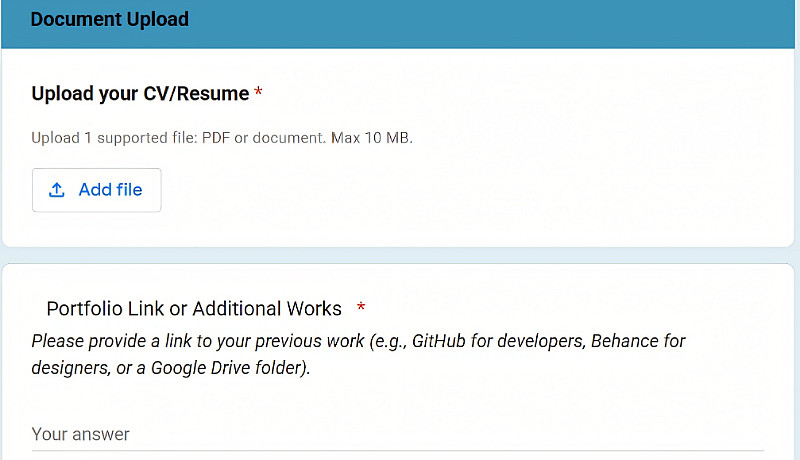
Task: Click the red asterisk beside Portfolio Link
Action: 361,309
